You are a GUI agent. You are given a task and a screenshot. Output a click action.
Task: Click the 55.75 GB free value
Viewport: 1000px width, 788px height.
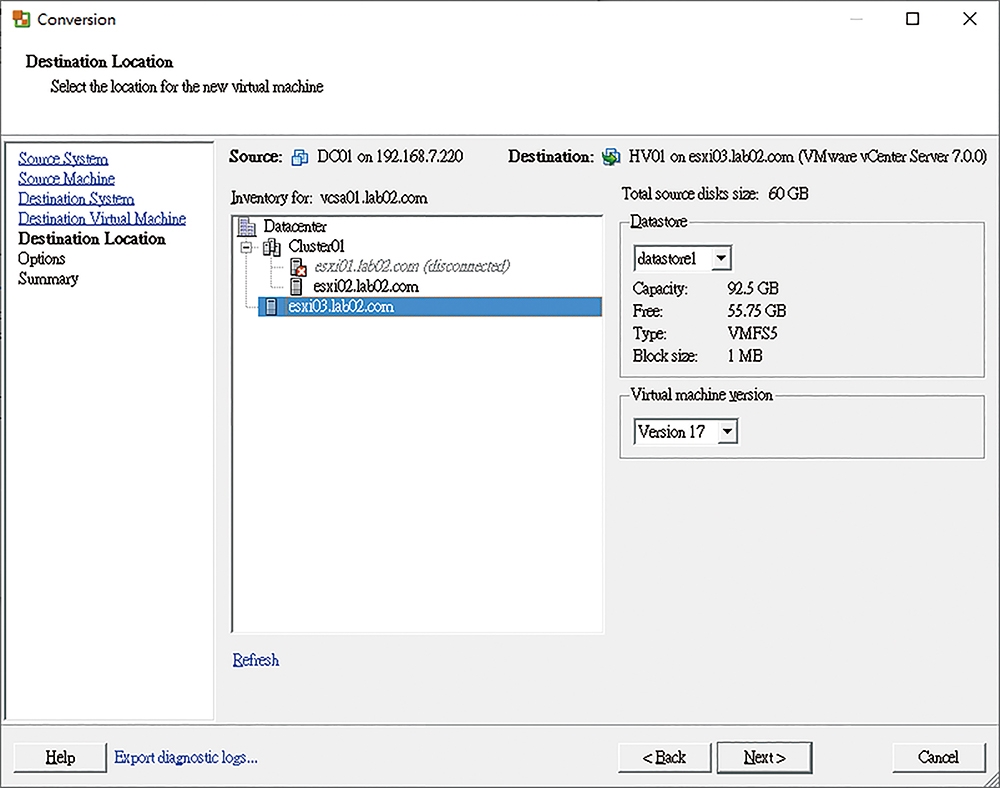[756, 310]
